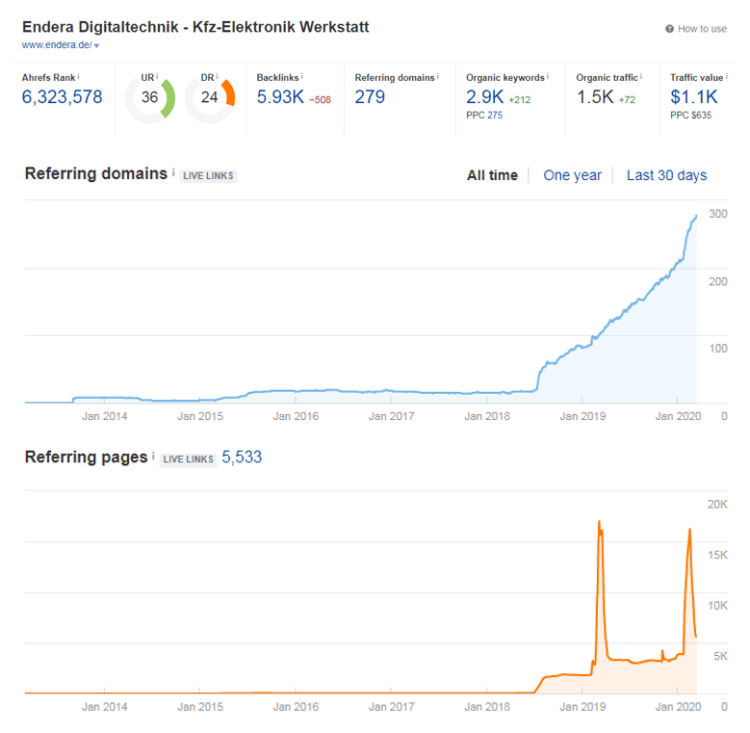Click Jan 2020 on Referring pages chart axis
The image size is (750, 733).
click(677, 707)
